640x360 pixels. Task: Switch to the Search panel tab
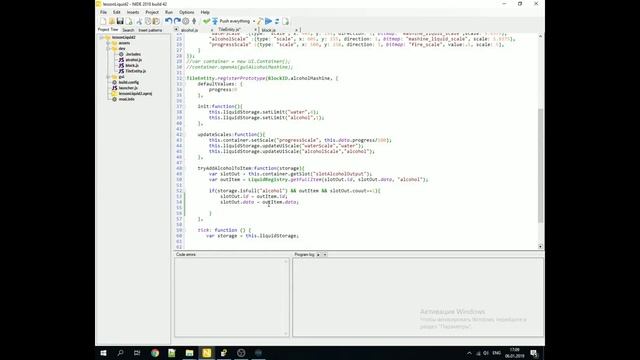coord(128,30)
